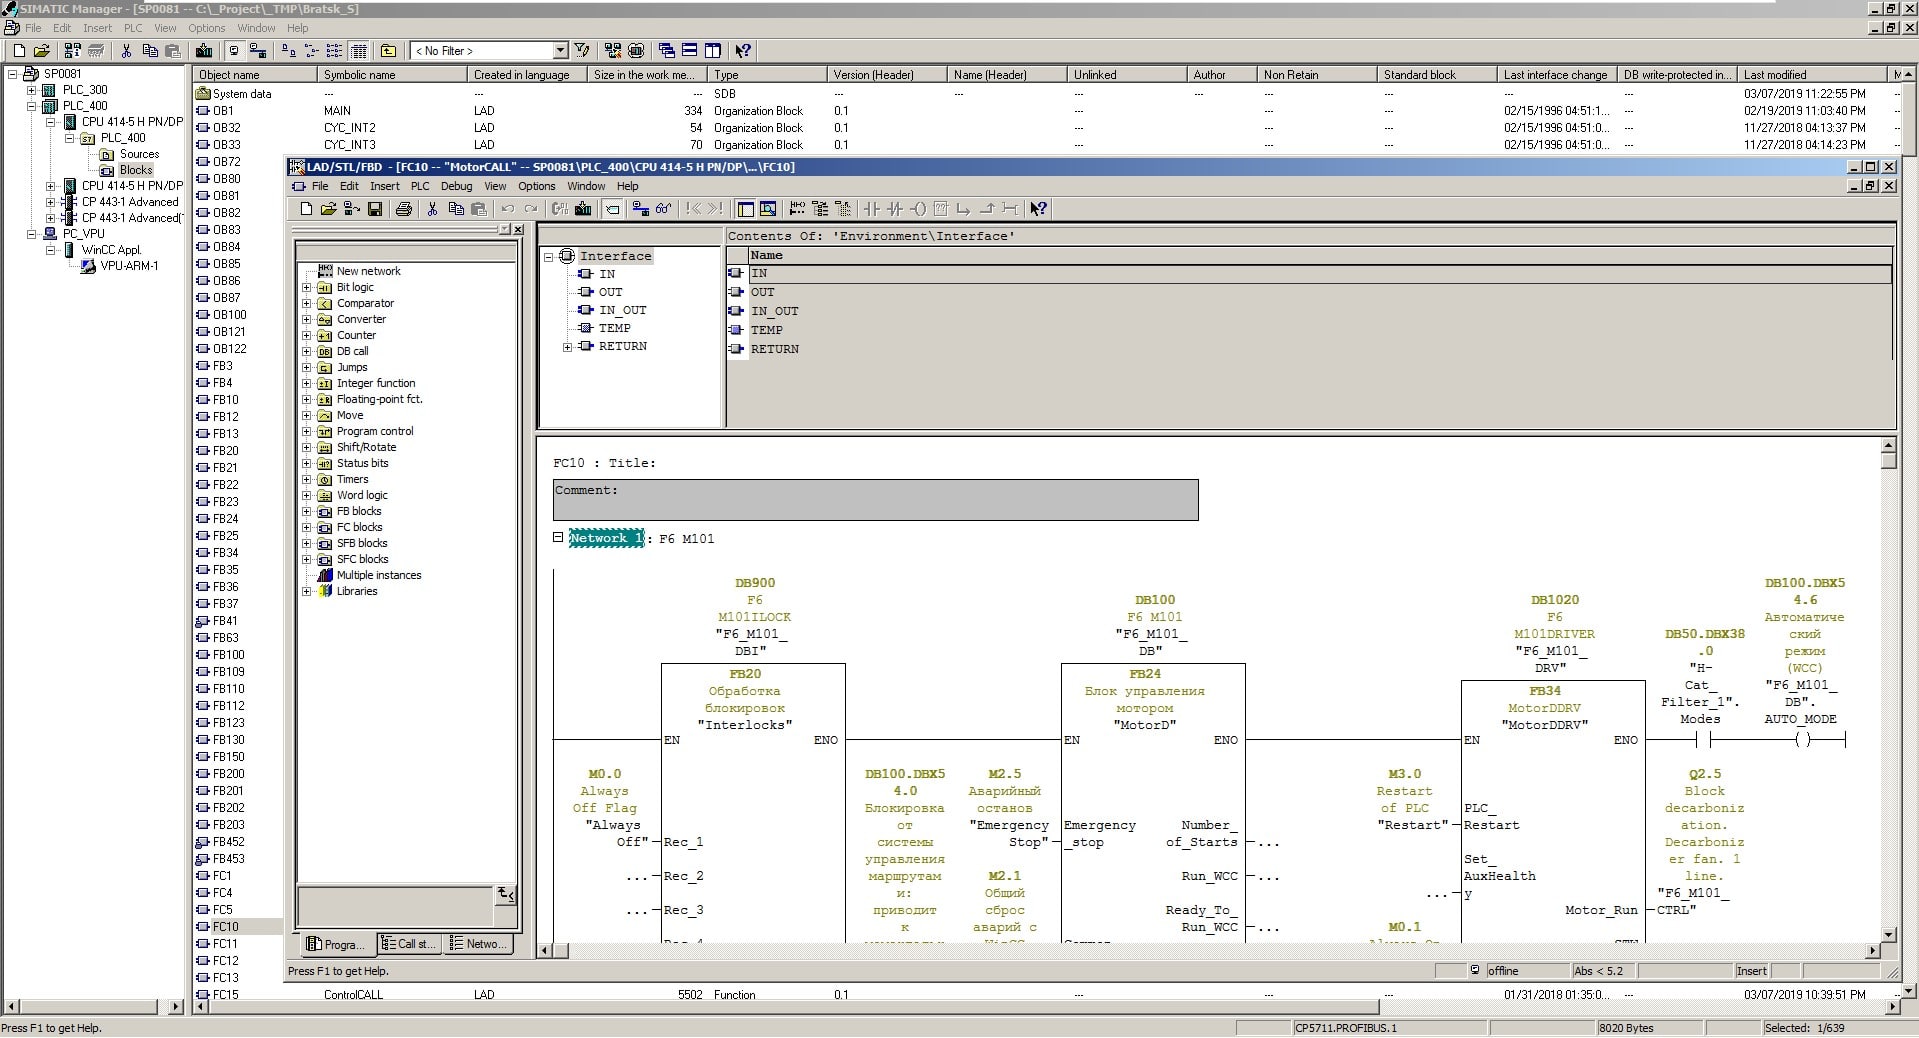
Task: Select the TEMP row in interface contents
Action: click(x=1309, y=330)
